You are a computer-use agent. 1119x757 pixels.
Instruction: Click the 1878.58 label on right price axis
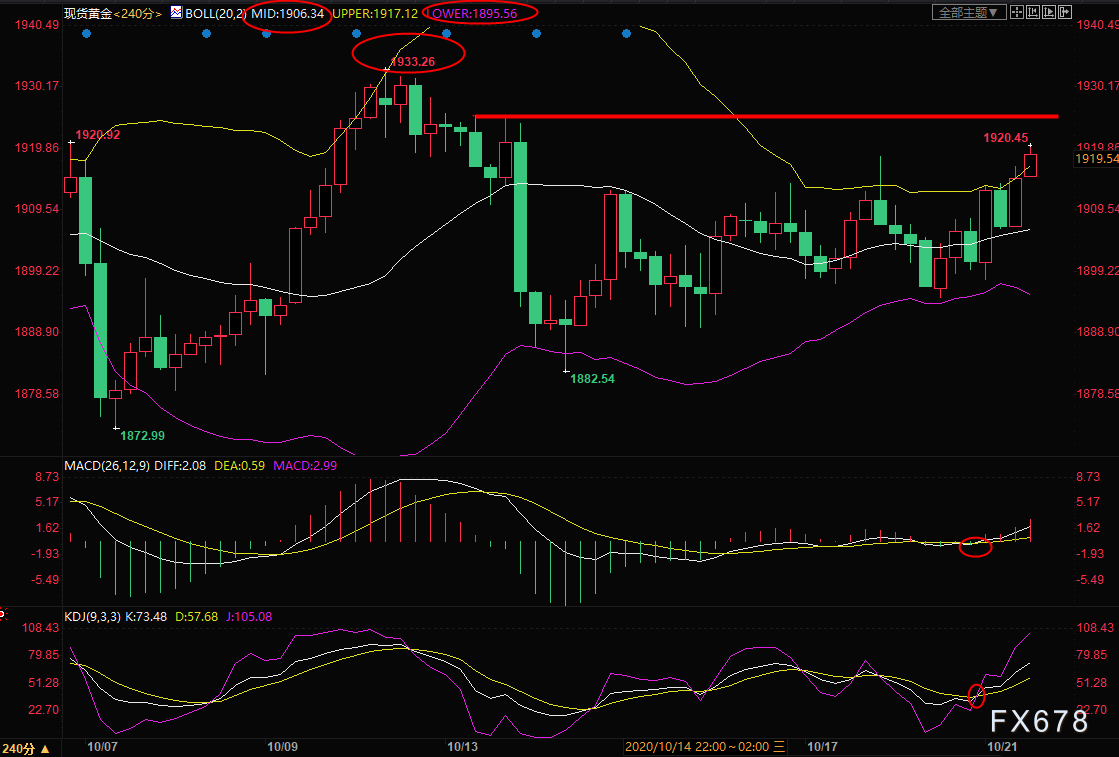coord(1098,394)
